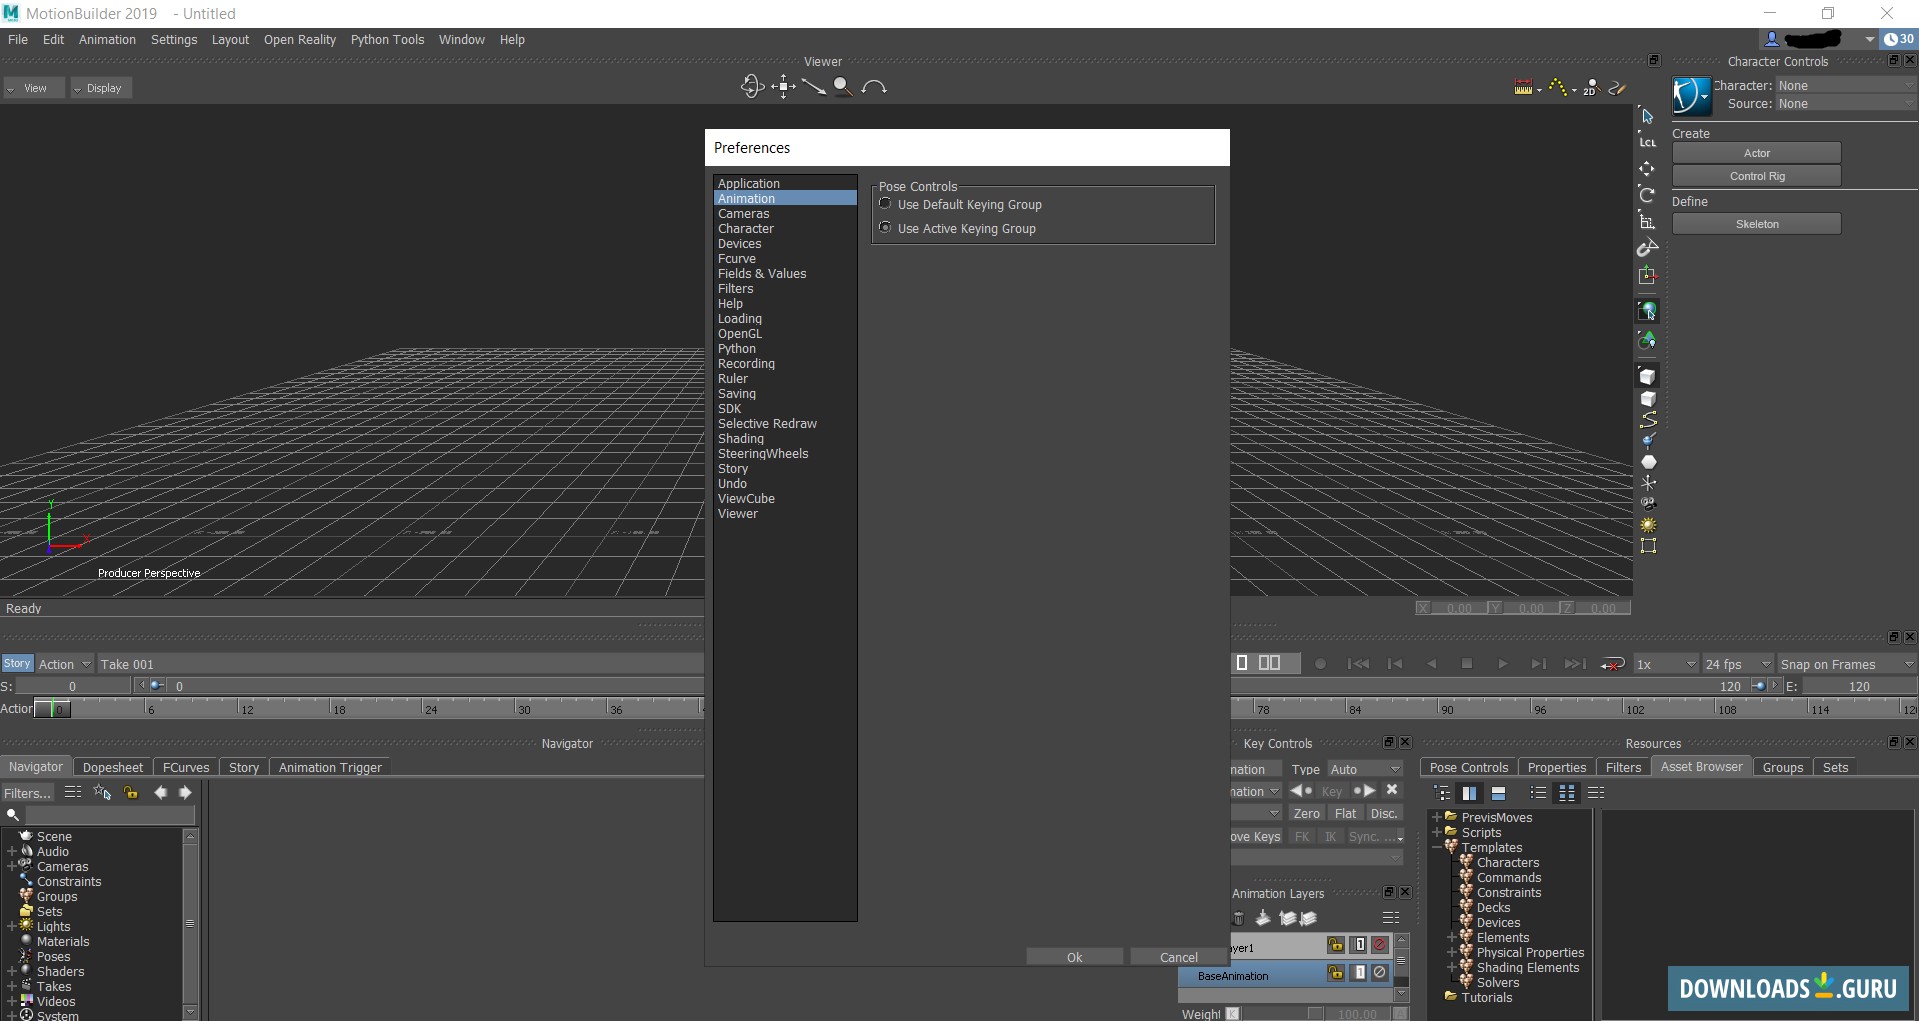
Task: Expand the PrevisMoves folder in Asset Browser
Action: (1437, 817)
